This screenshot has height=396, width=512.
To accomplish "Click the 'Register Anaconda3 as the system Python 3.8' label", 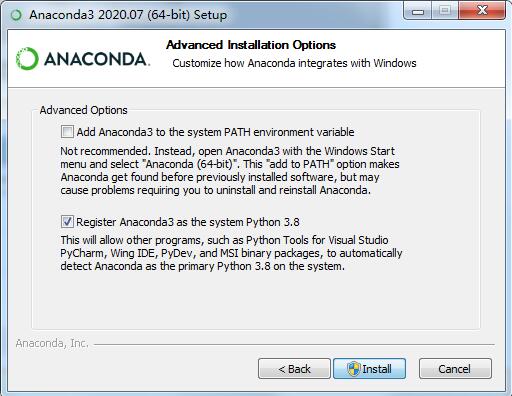I will (x=188, y=222).
